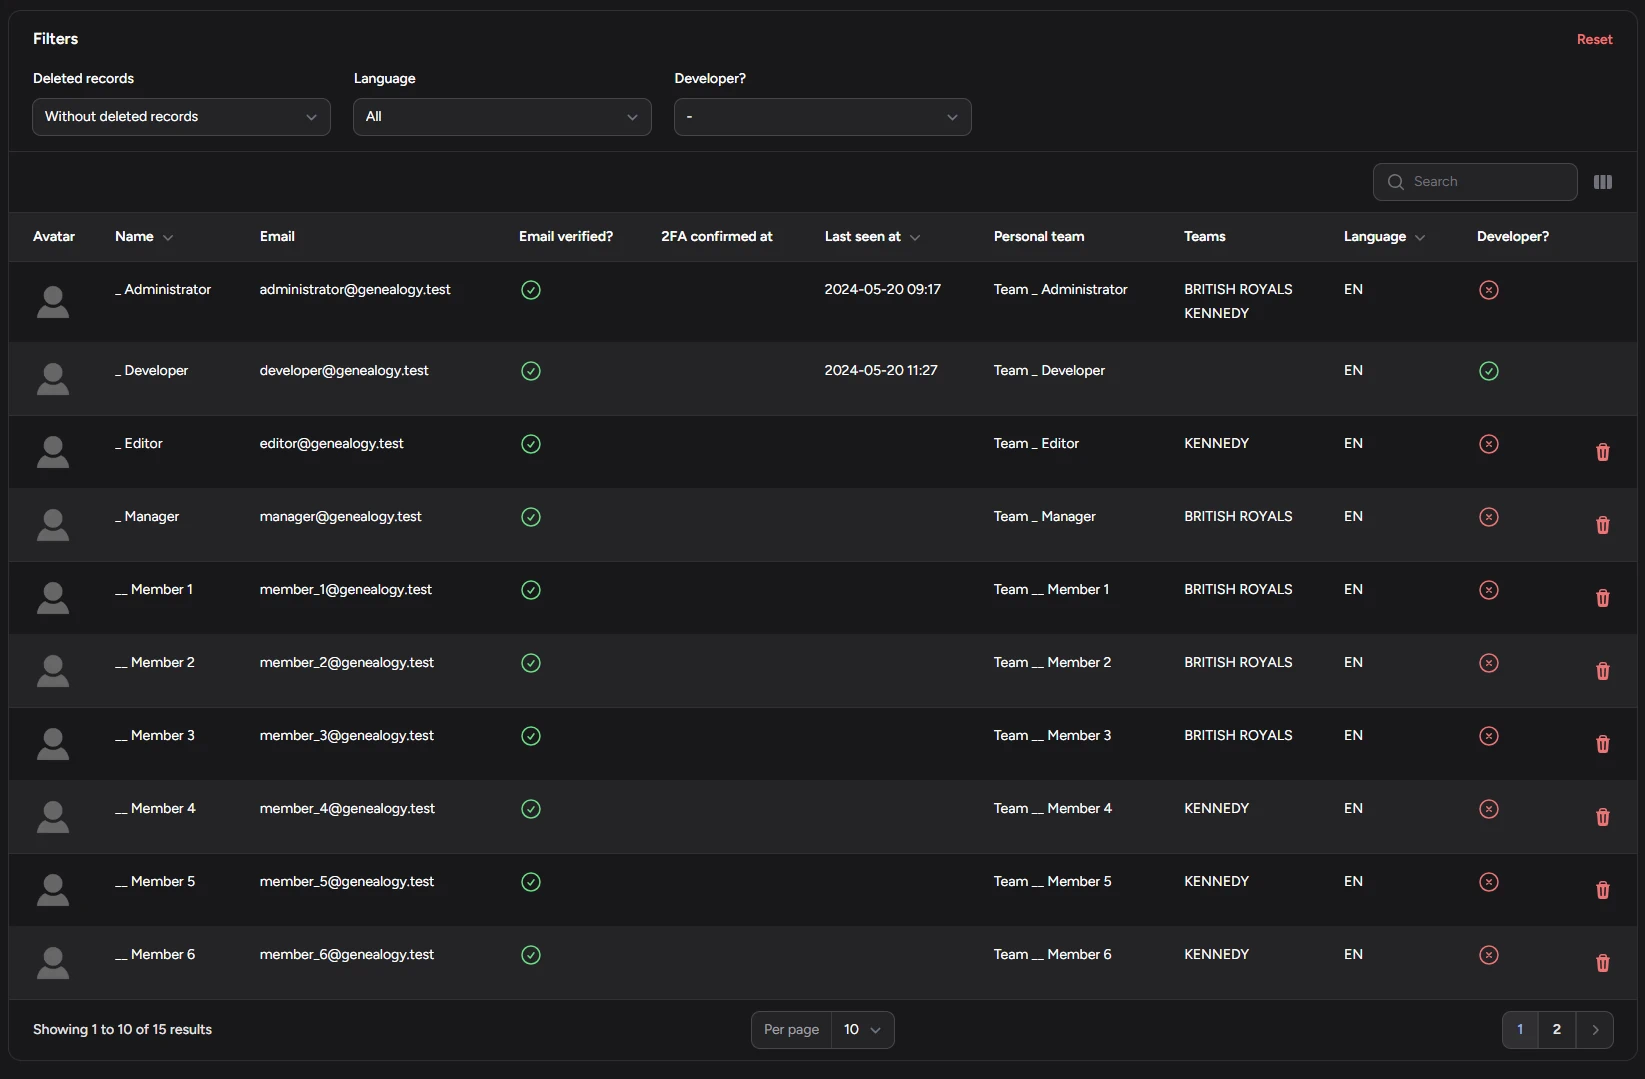Screen dimensions: 1645x1079
Task: Remove Member 3 using trash icon
Action: coord(1602,744)
